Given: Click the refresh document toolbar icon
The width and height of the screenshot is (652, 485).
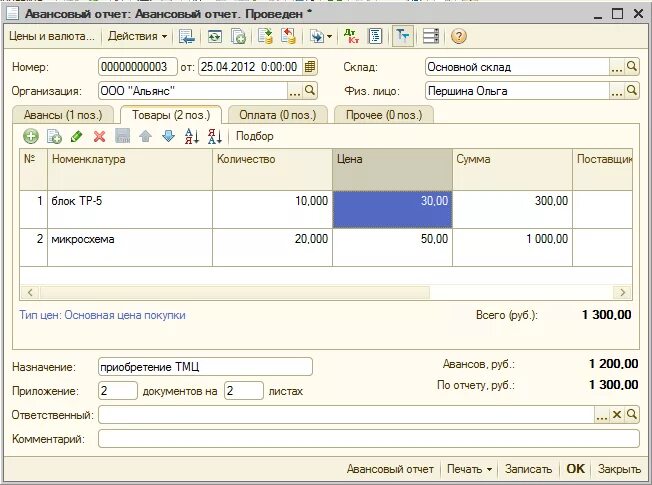Looking at the screenshot, I should point(215,37).
